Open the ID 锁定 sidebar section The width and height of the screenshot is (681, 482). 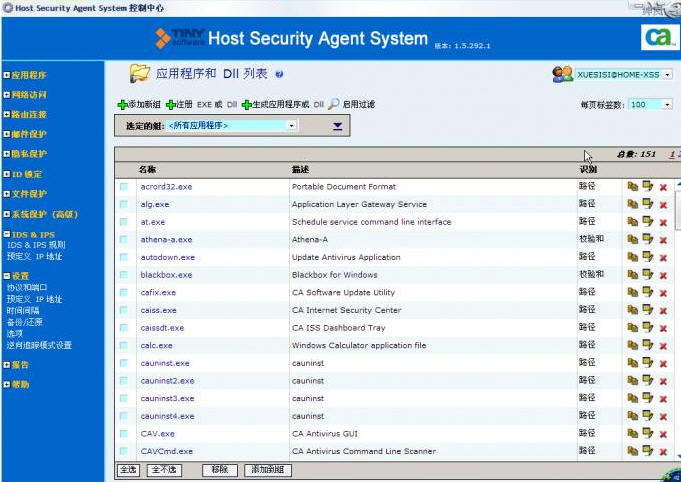(26, 174)
